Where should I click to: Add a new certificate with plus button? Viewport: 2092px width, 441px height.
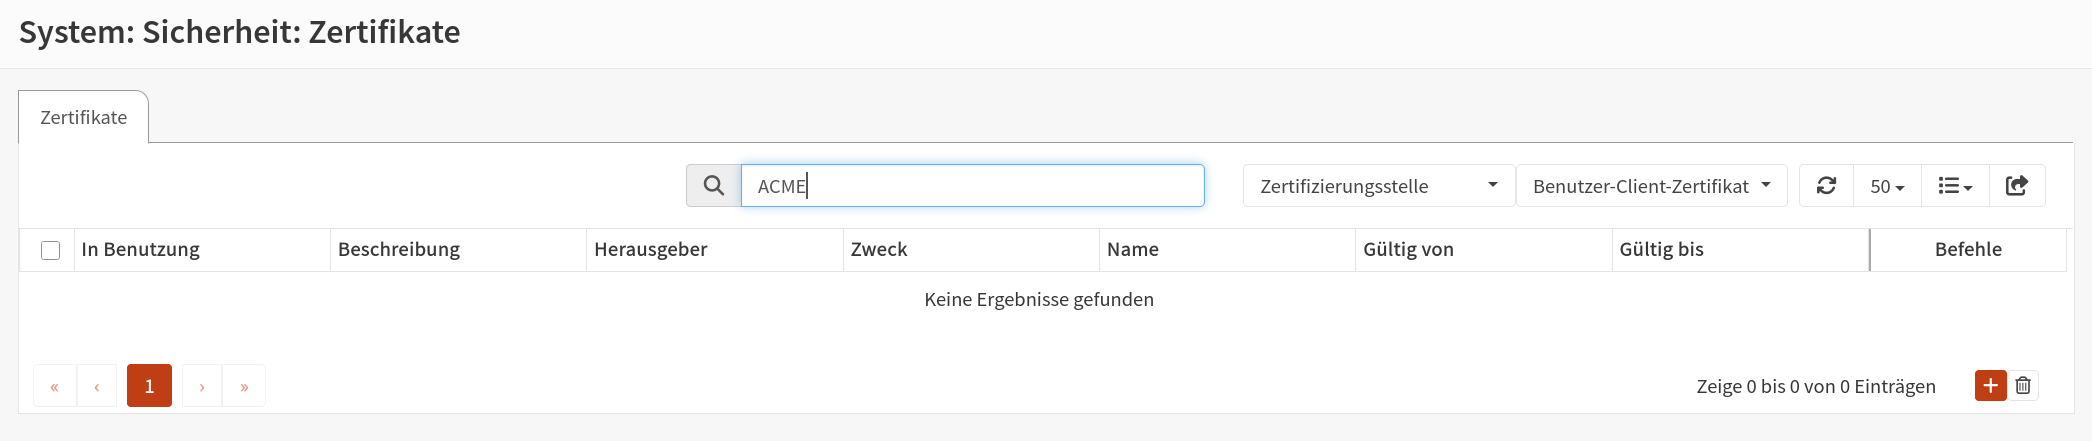pos(1990,385)
